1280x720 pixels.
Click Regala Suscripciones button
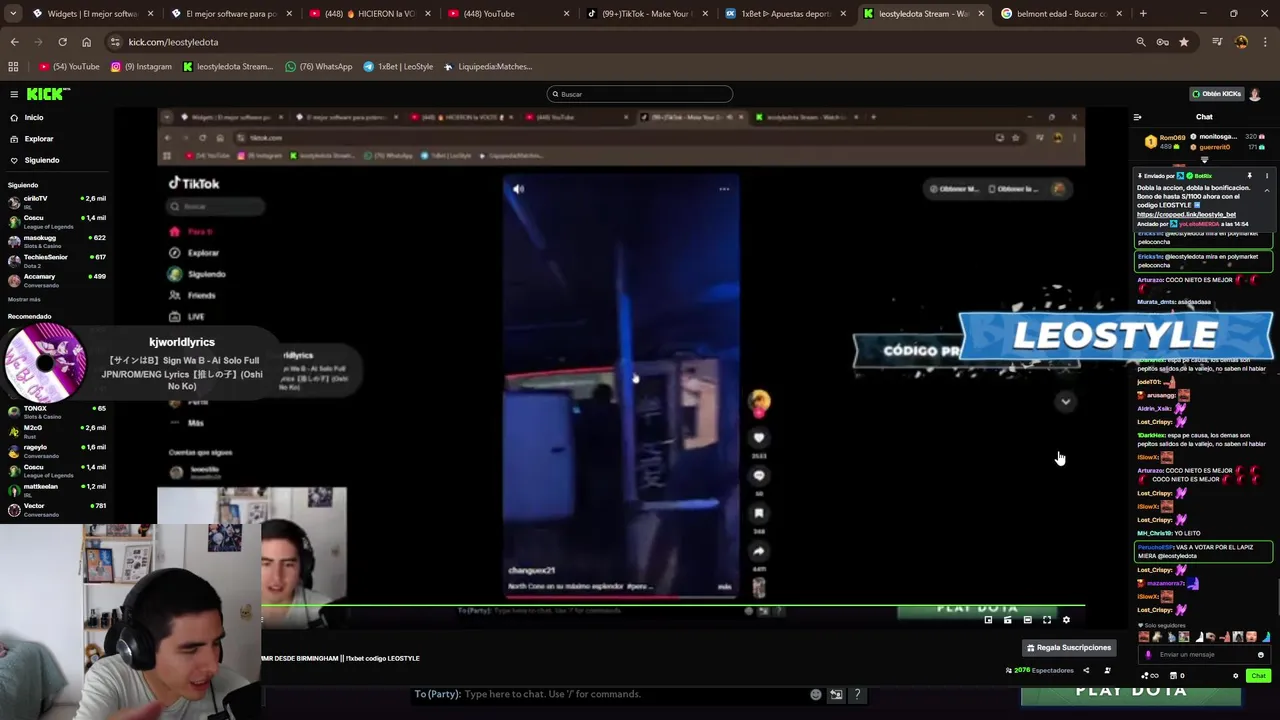(1068, 648)
